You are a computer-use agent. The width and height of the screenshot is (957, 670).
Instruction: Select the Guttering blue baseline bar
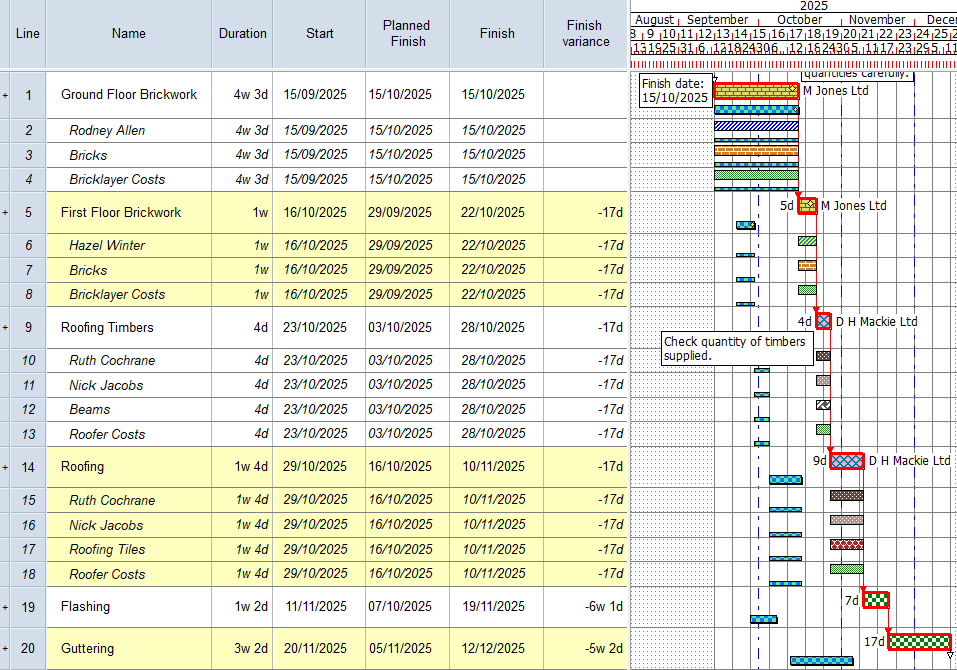821,660
